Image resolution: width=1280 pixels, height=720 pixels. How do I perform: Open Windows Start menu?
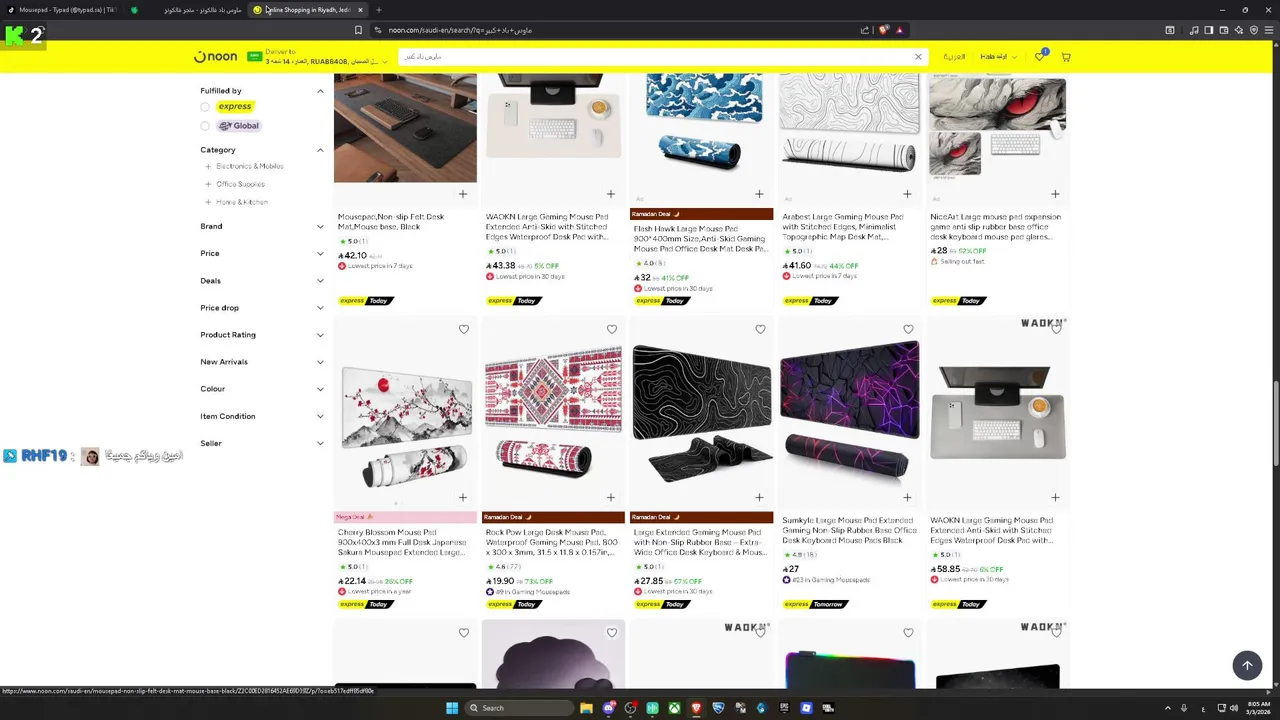452,708
